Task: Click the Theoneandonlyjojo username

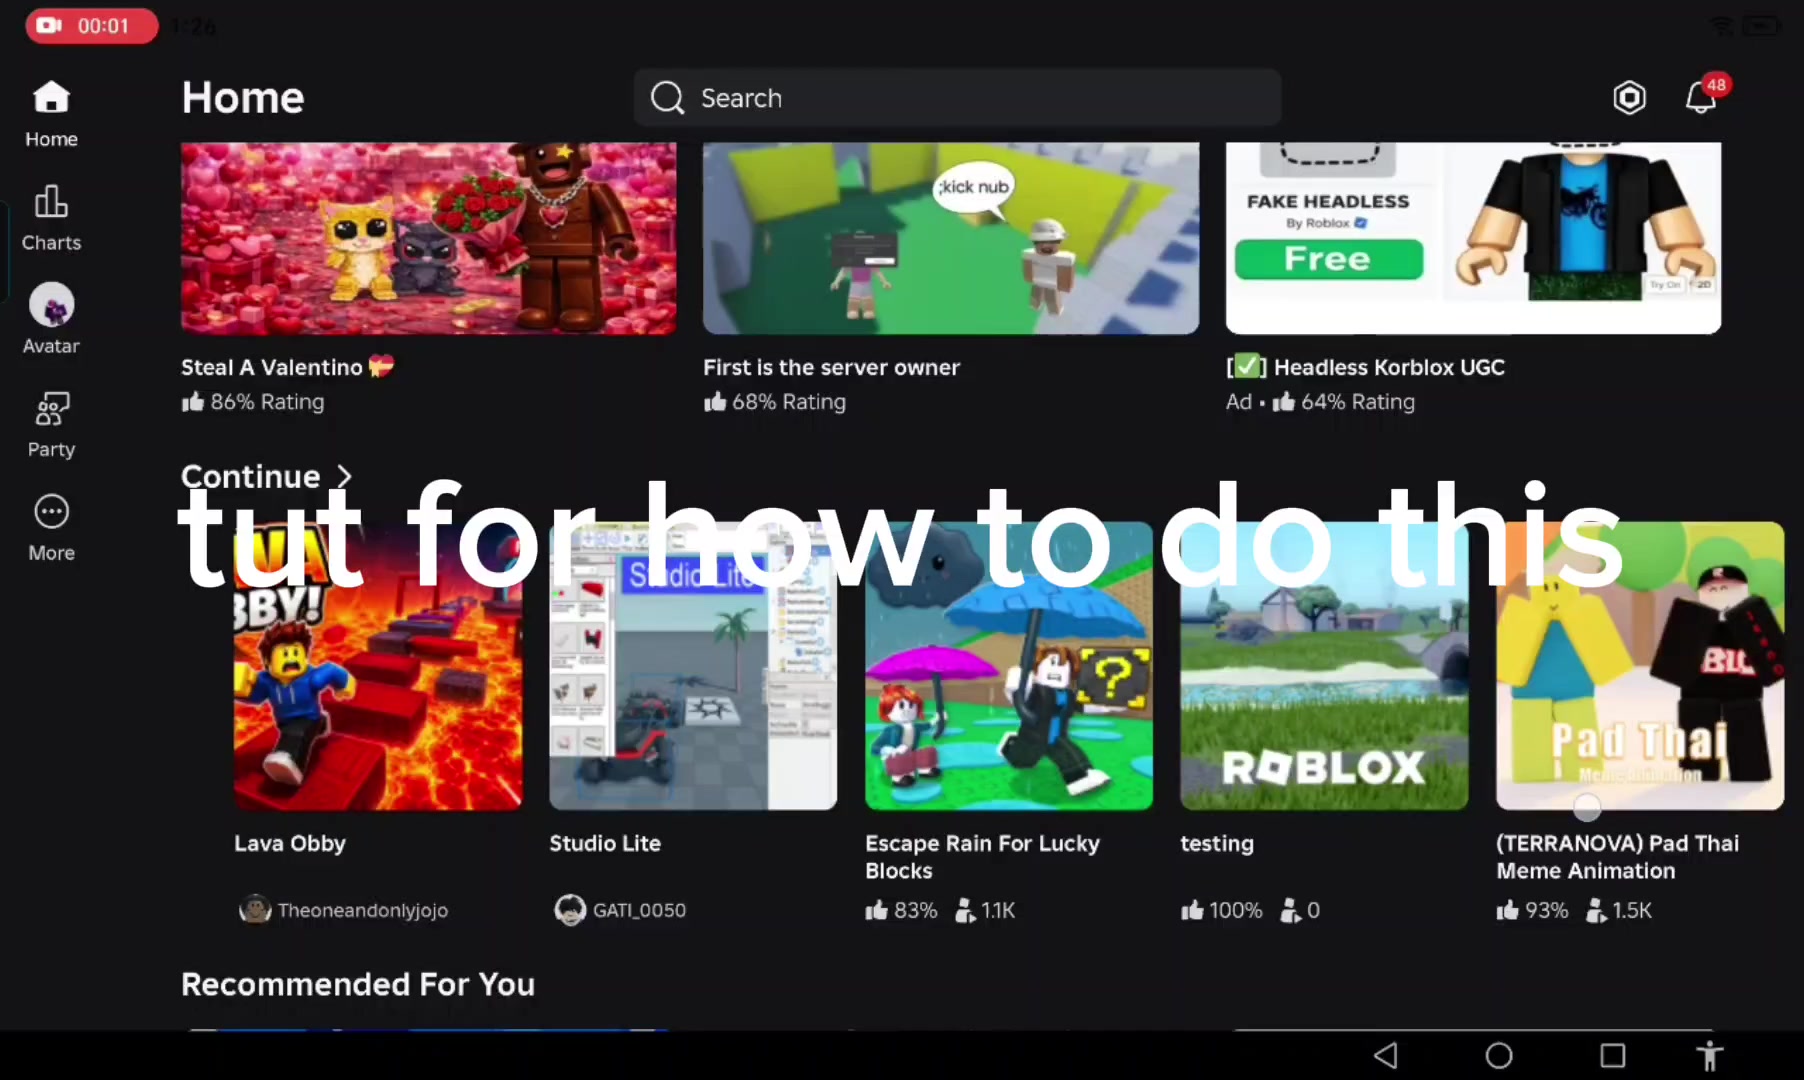Action: [x=363, y=910]
